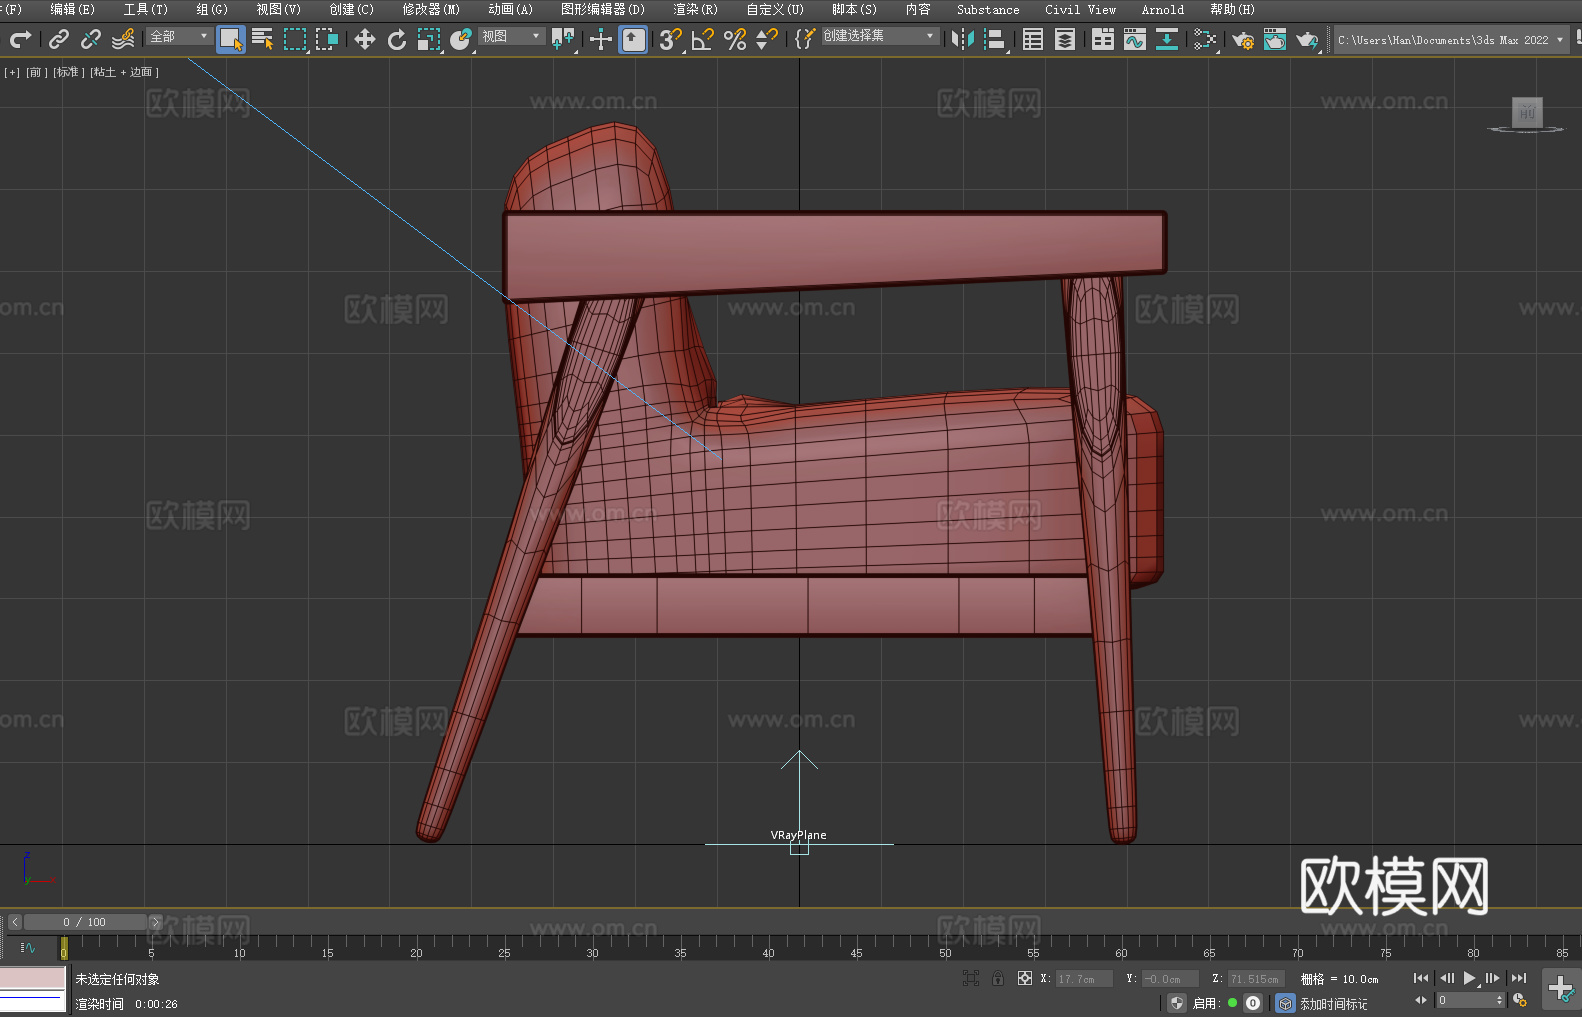Activate the Select and Link tool

[59, 39]
